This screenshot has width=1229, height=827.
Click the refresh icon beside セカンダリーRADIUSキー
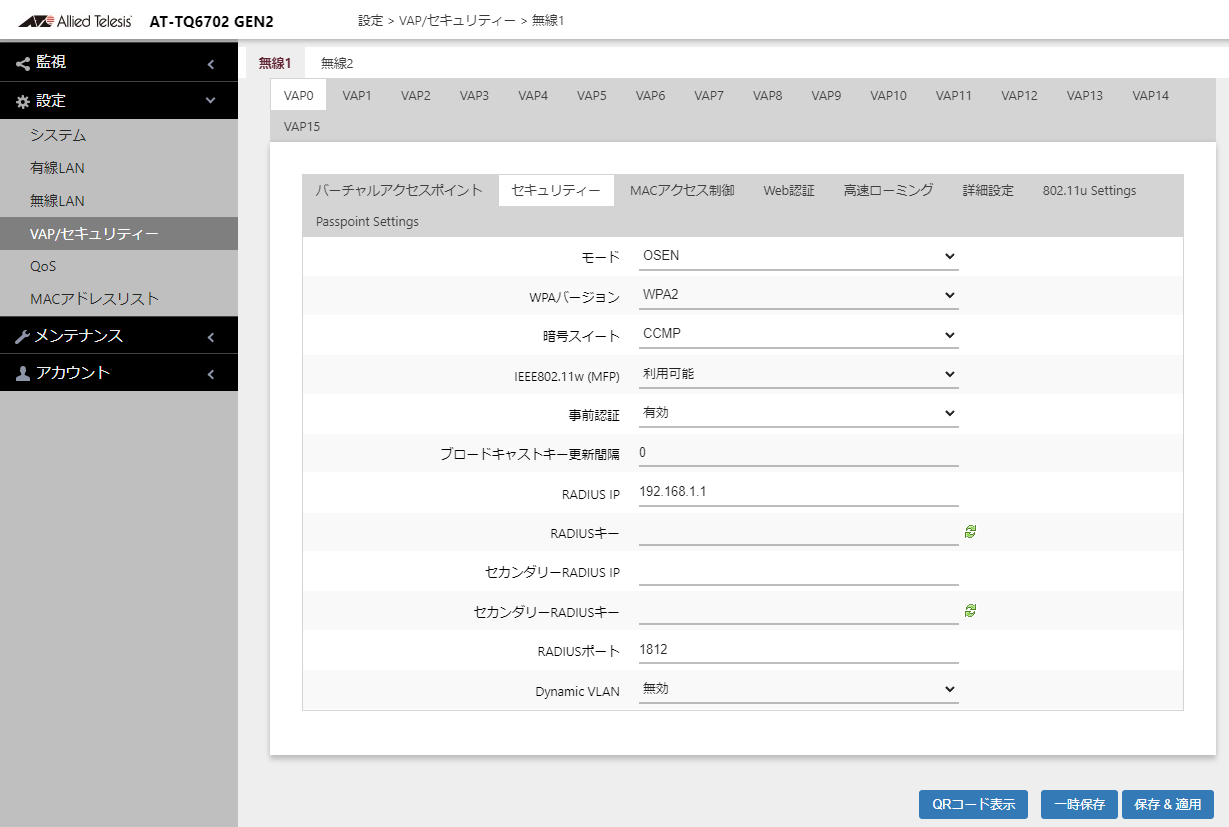970,610
